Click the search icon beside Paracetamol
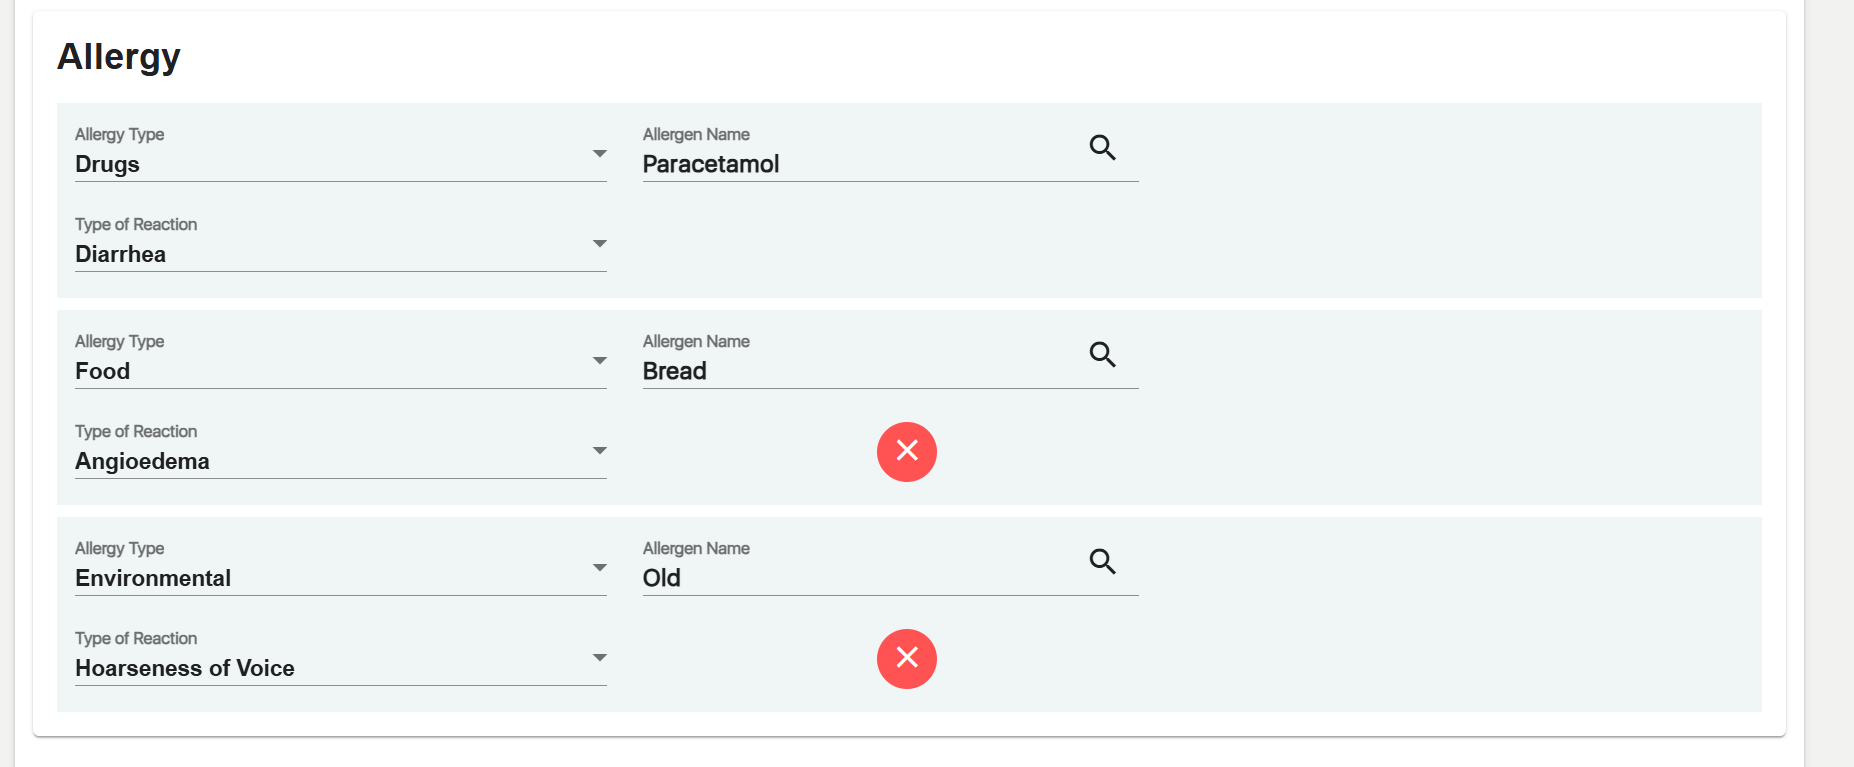Image resolution: width=1854 pixels, height=767 pixels. pyautogui.click(x=1102, y=148)
